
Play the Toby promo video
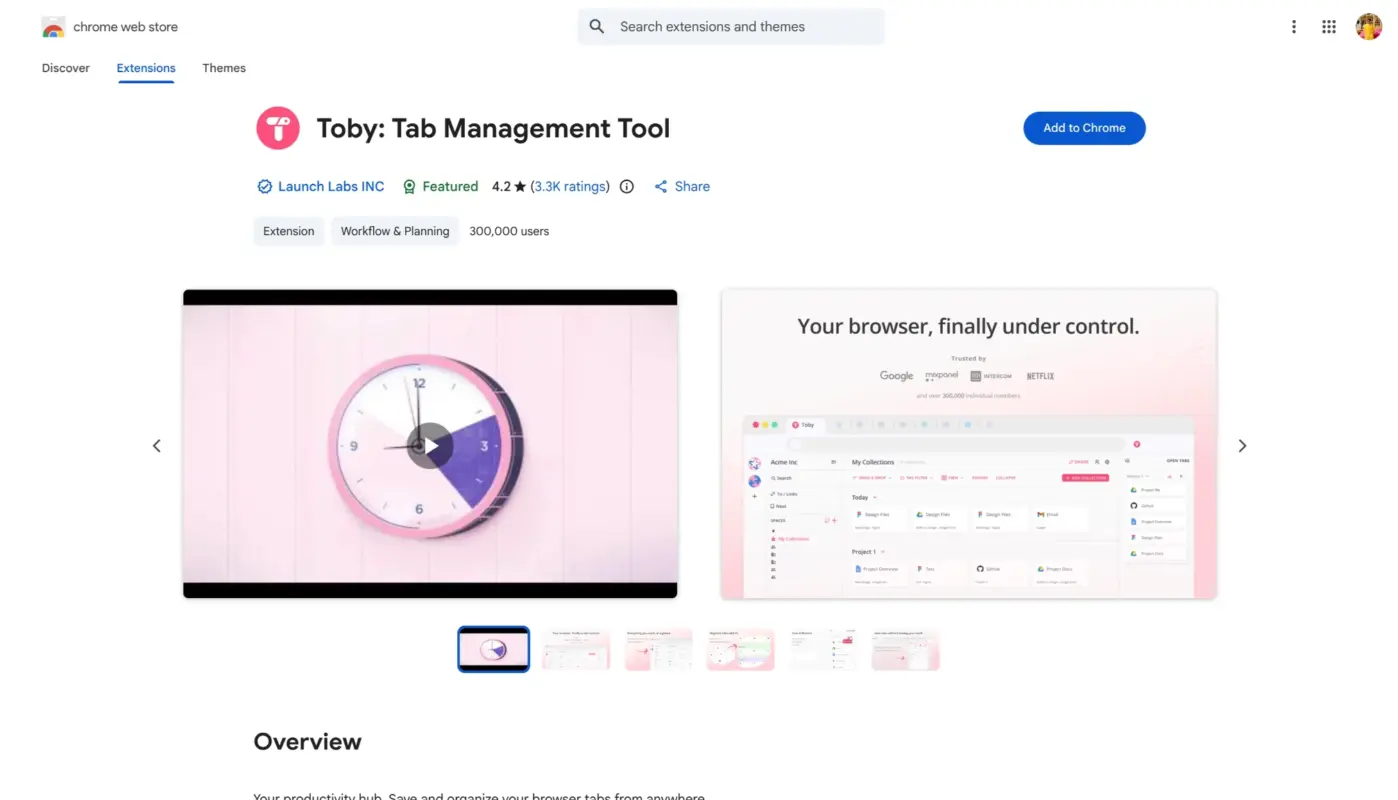point(430,446)
